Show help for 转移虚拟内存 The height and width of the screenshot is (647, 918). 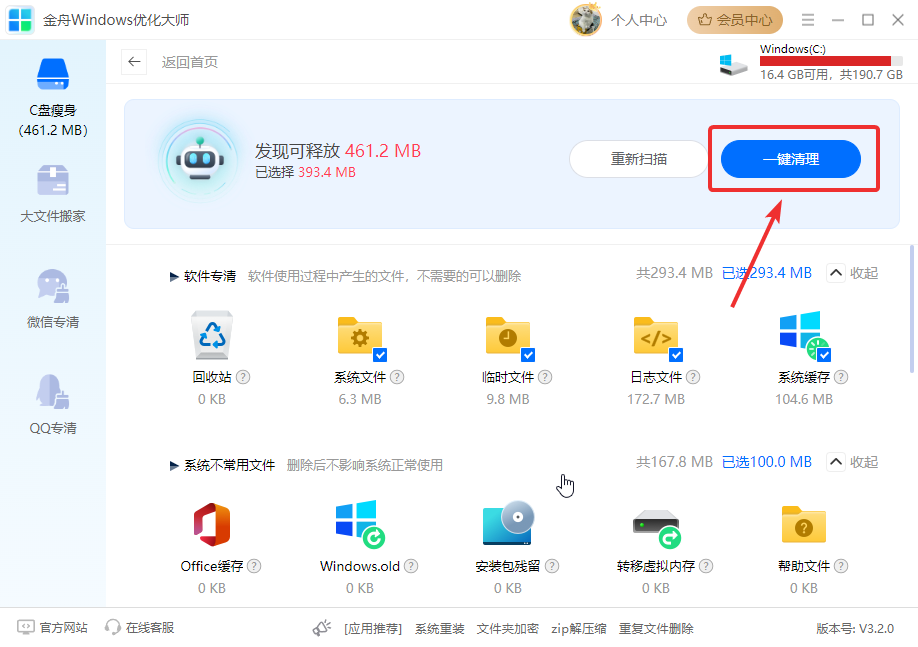(706, 566)
